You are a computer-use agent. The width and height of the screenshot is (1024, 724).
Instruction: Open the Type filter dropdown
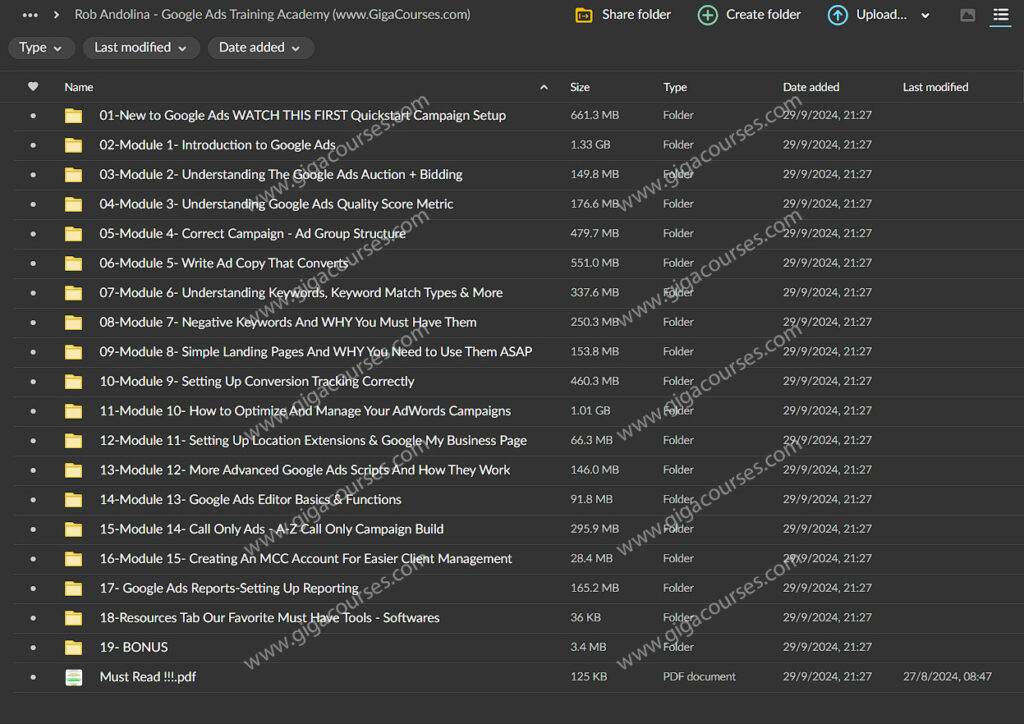pos(41,47)
